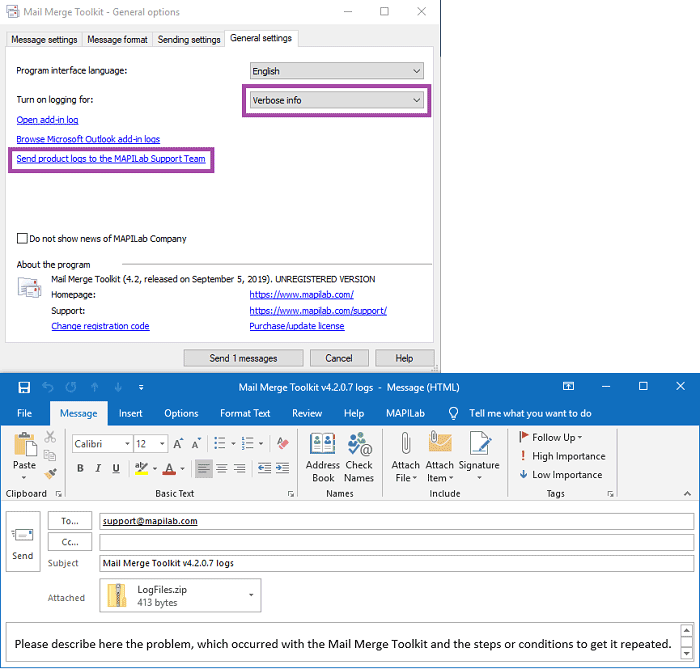
Task: Increase font size with the grow font icon
Action: pos(178,444)
